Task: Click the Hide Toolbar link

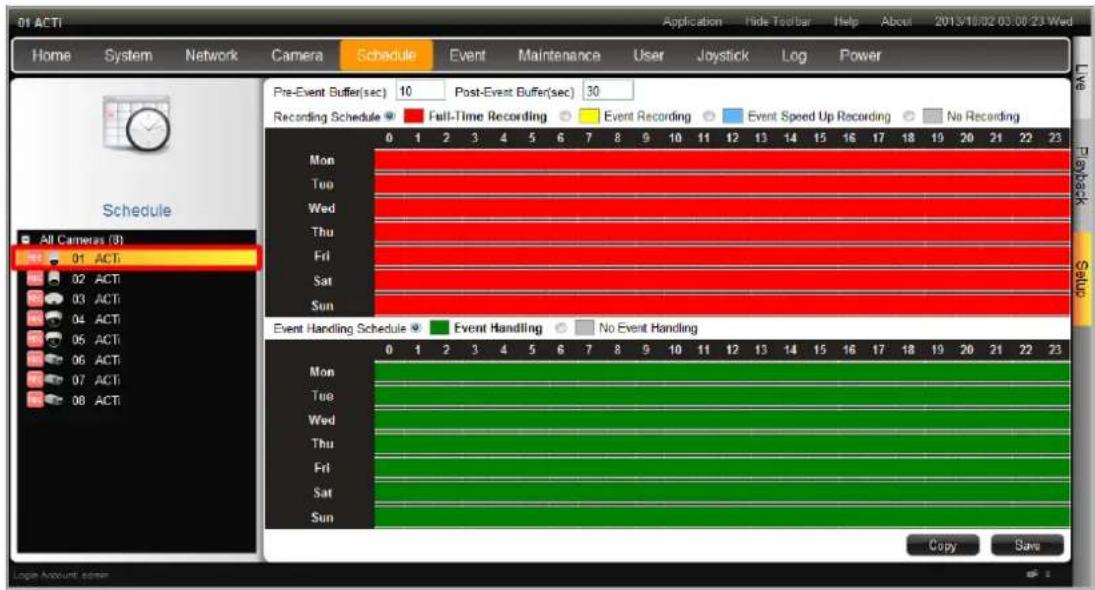Action: point(777,22)
